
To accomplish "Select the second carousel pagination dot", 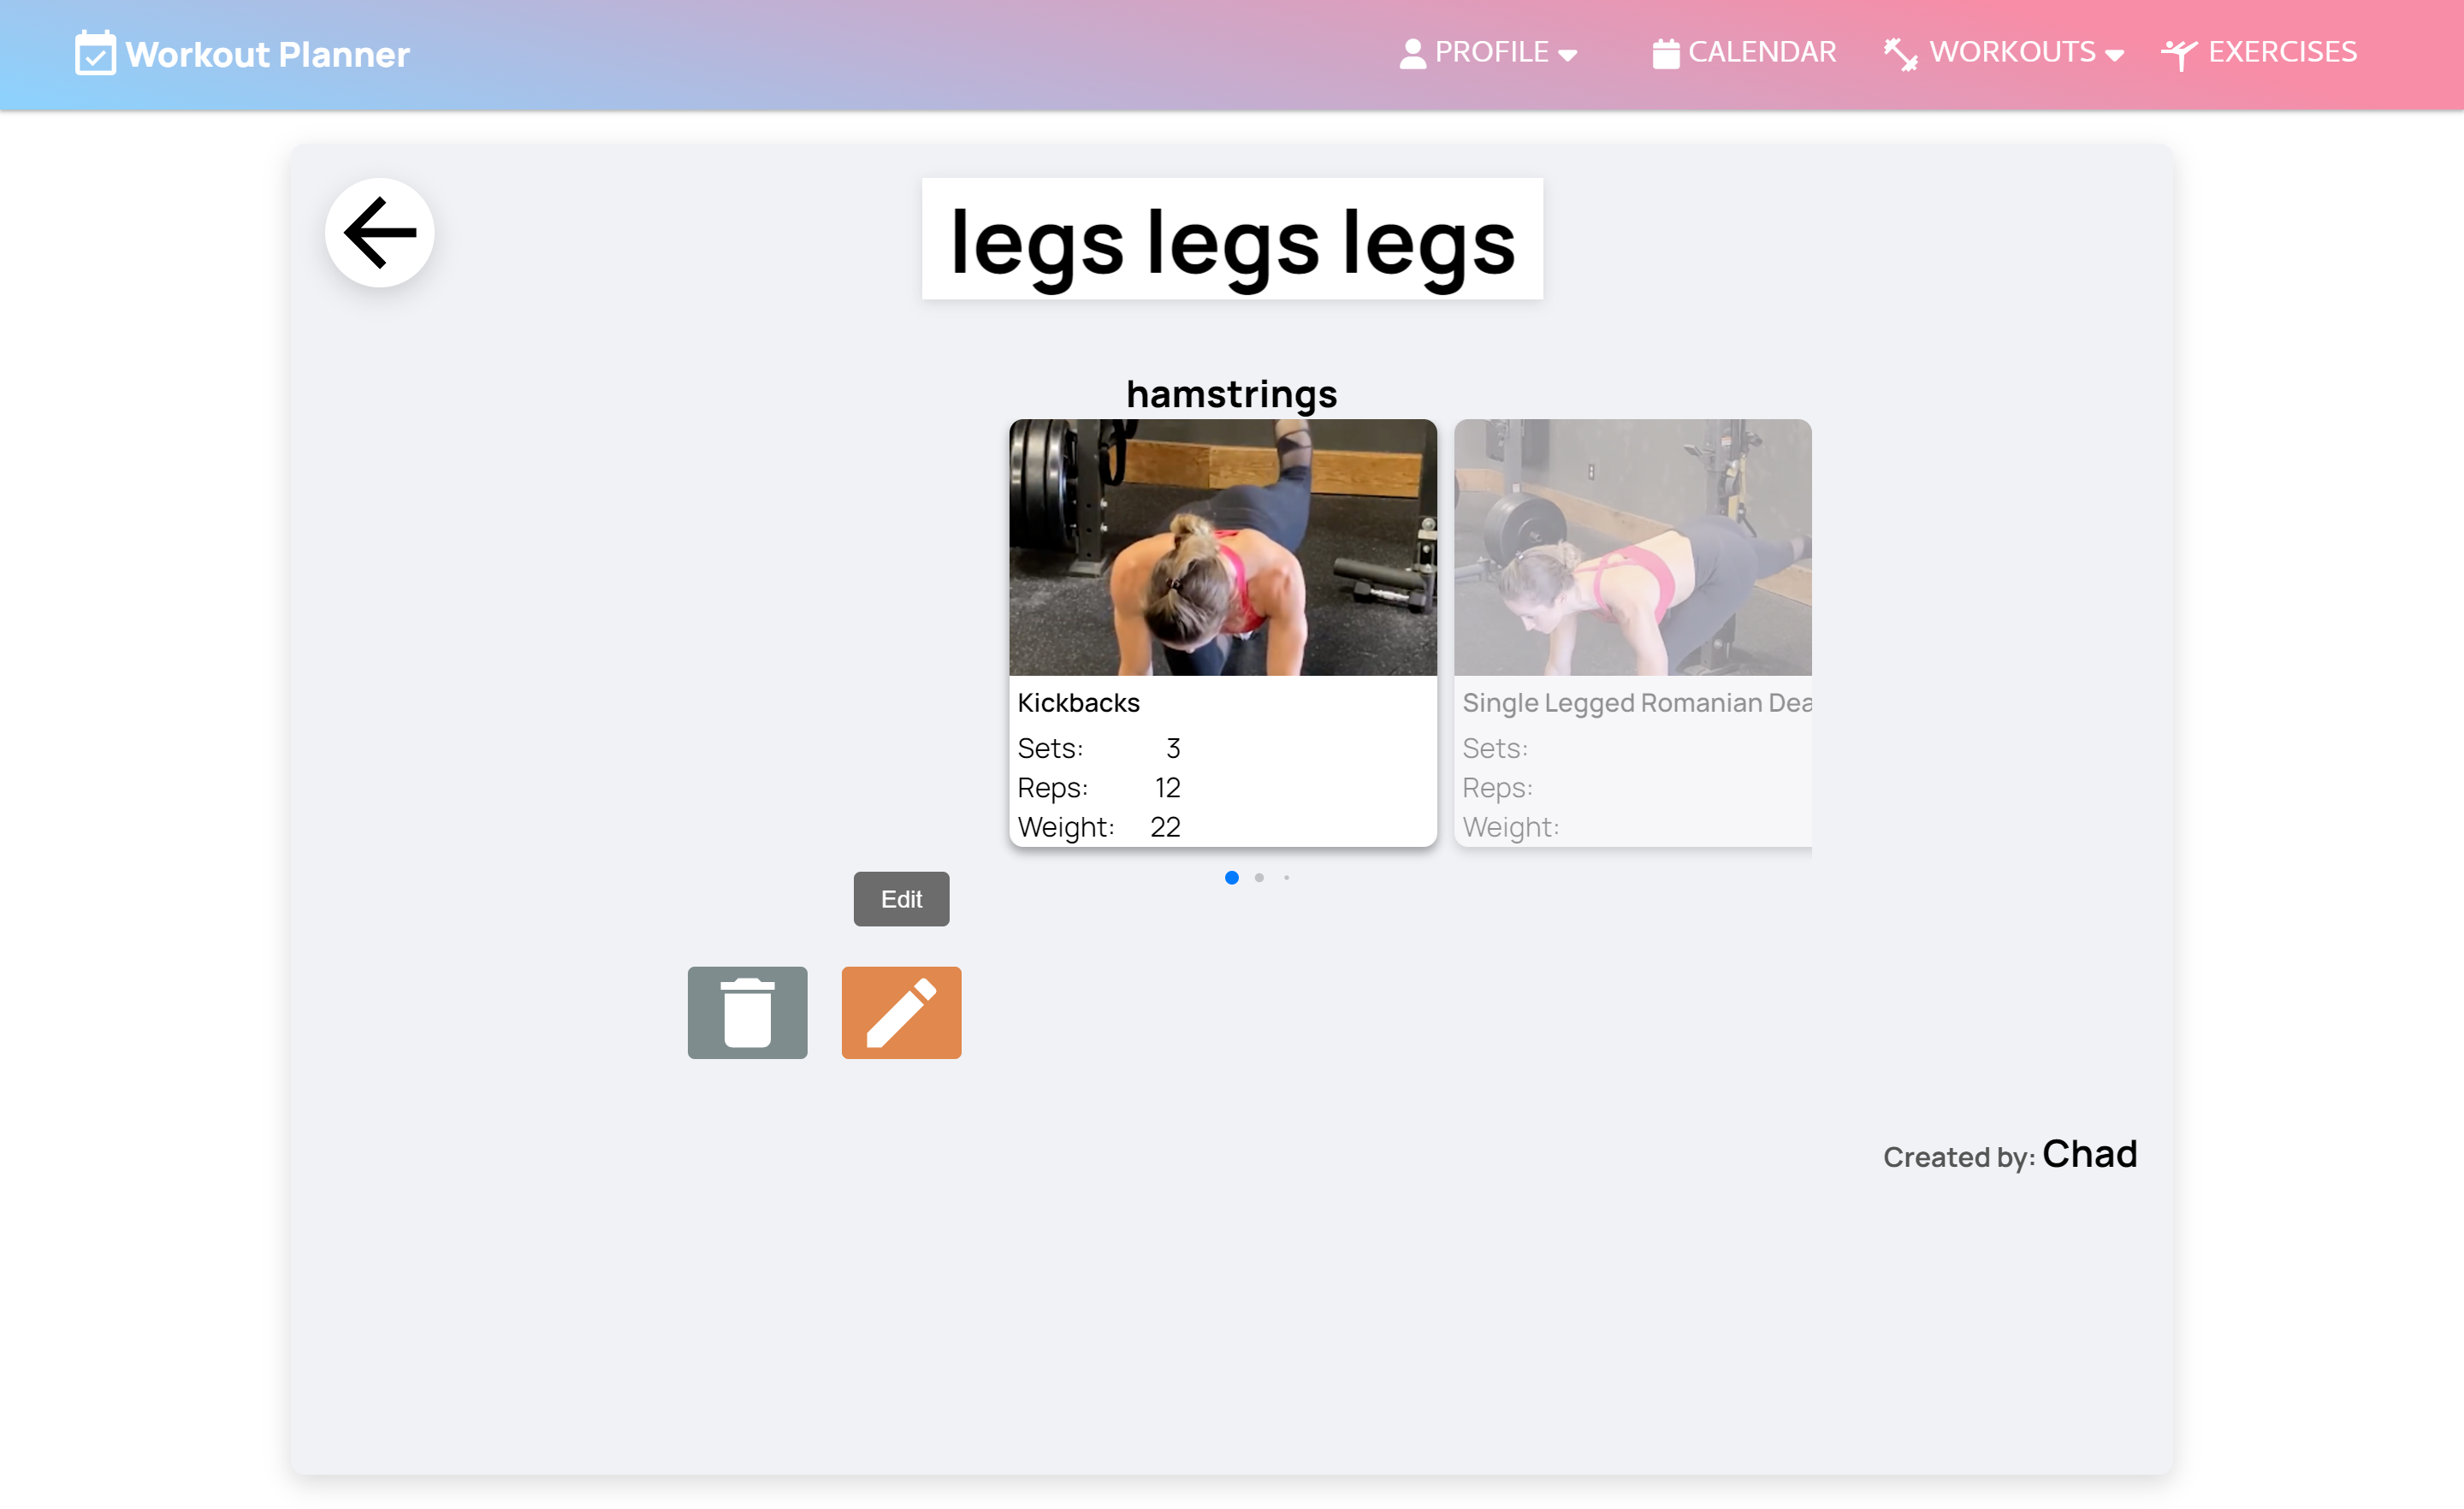I will point(1259,877).
